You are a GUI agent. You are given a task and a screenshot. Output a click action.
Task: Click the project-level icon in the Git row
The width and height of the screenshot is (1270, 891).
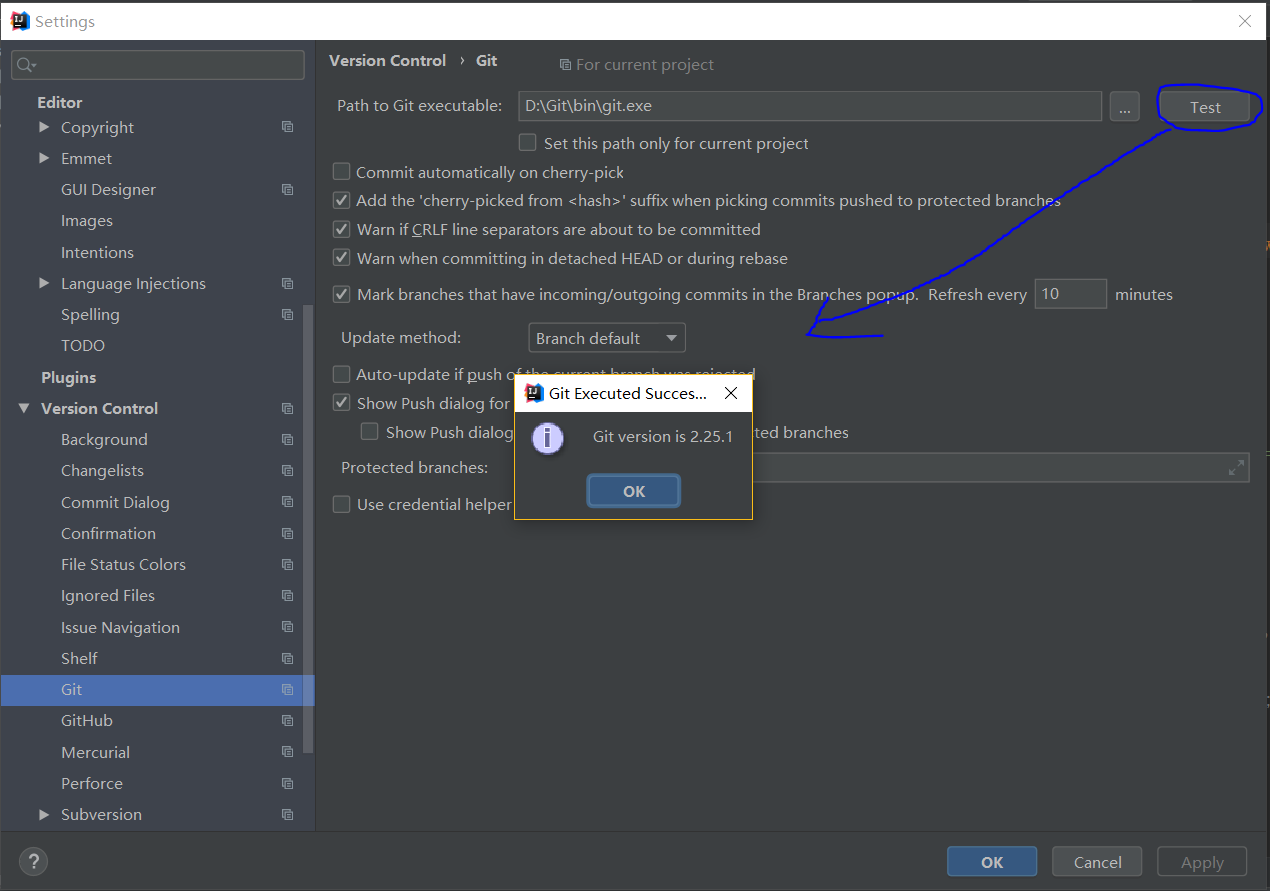click(x=288, y=689)
